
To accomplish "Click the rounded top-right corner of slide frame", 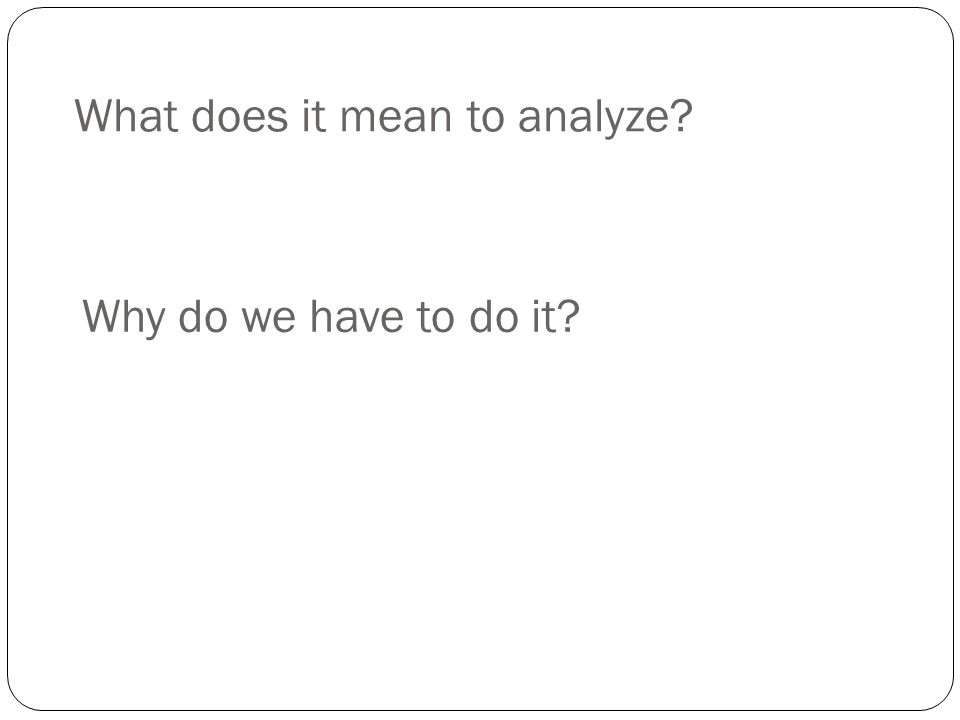I will click(x=940, y=20).
